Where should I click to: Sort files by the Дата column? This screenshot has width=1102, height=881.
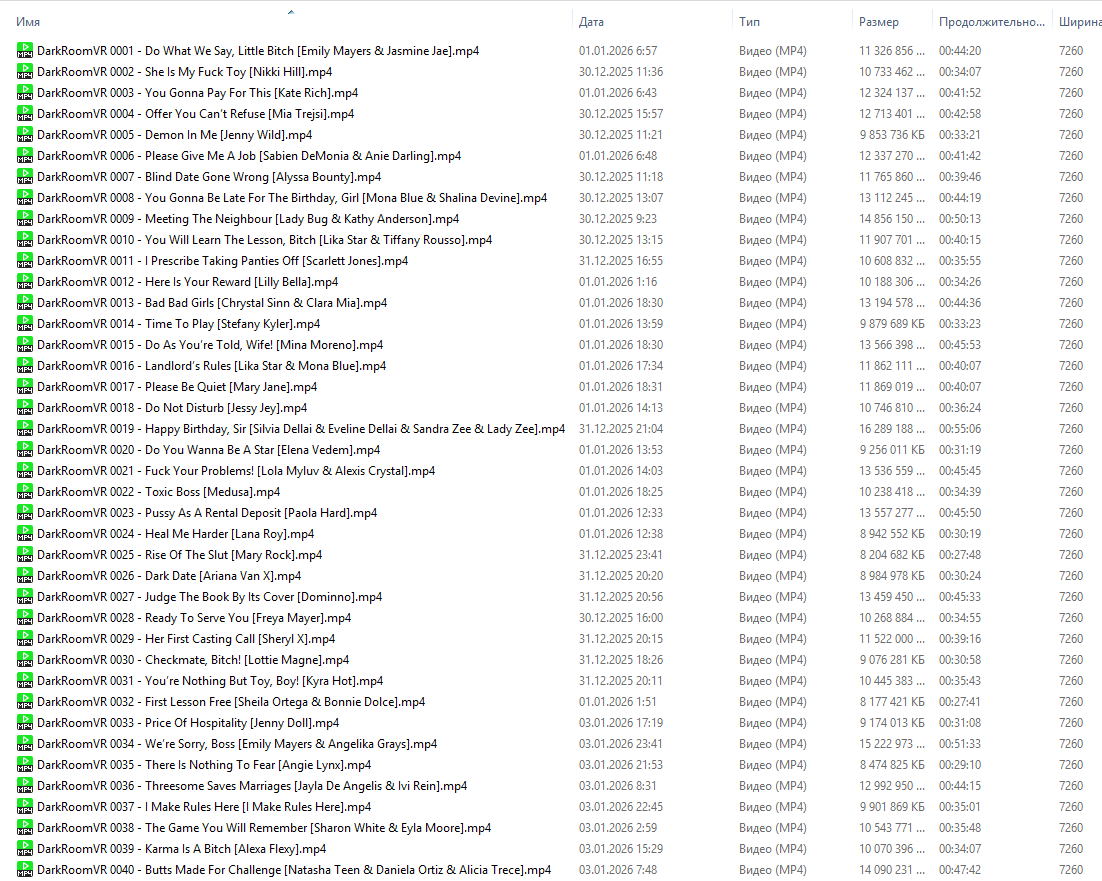[x=591, y=22]
